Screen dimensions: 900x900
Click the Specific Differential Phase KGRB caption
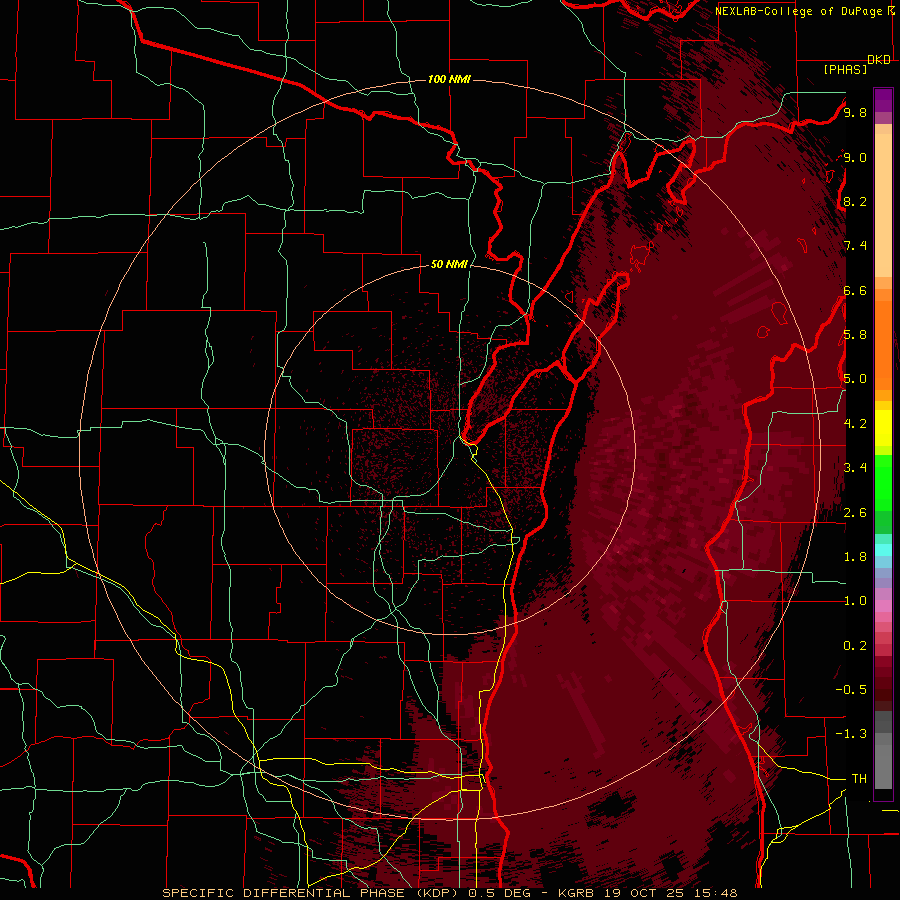[449, 893]
